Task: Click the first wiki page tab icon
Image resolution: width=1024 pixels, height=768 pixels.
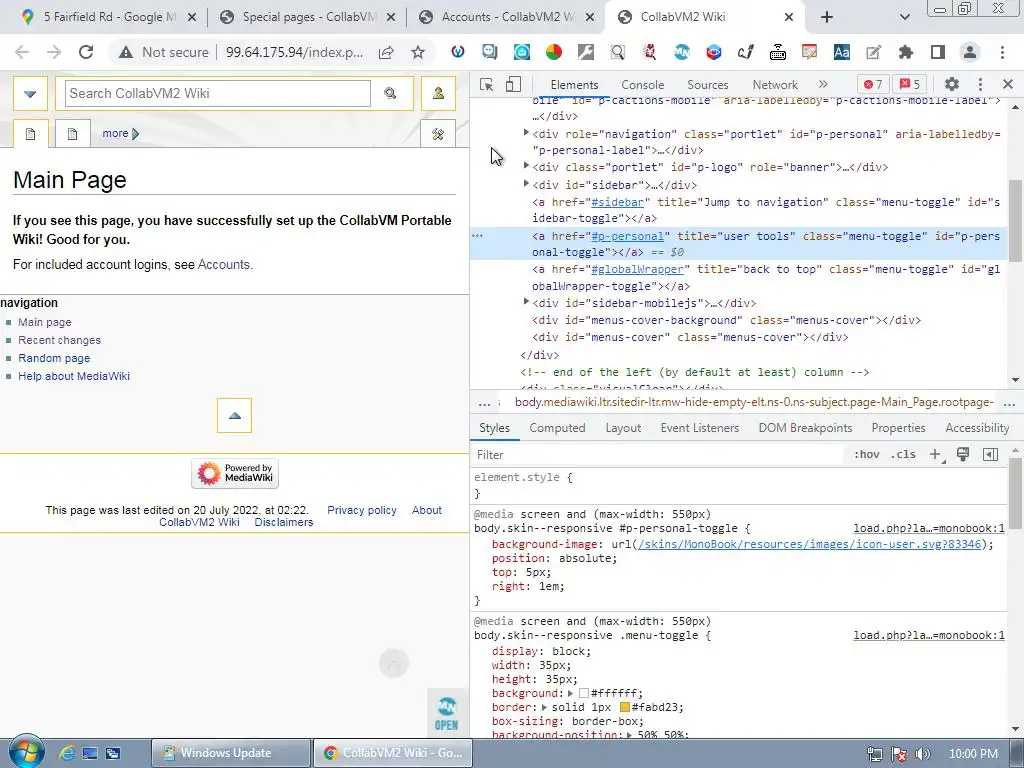Action: tap(30, 134)
